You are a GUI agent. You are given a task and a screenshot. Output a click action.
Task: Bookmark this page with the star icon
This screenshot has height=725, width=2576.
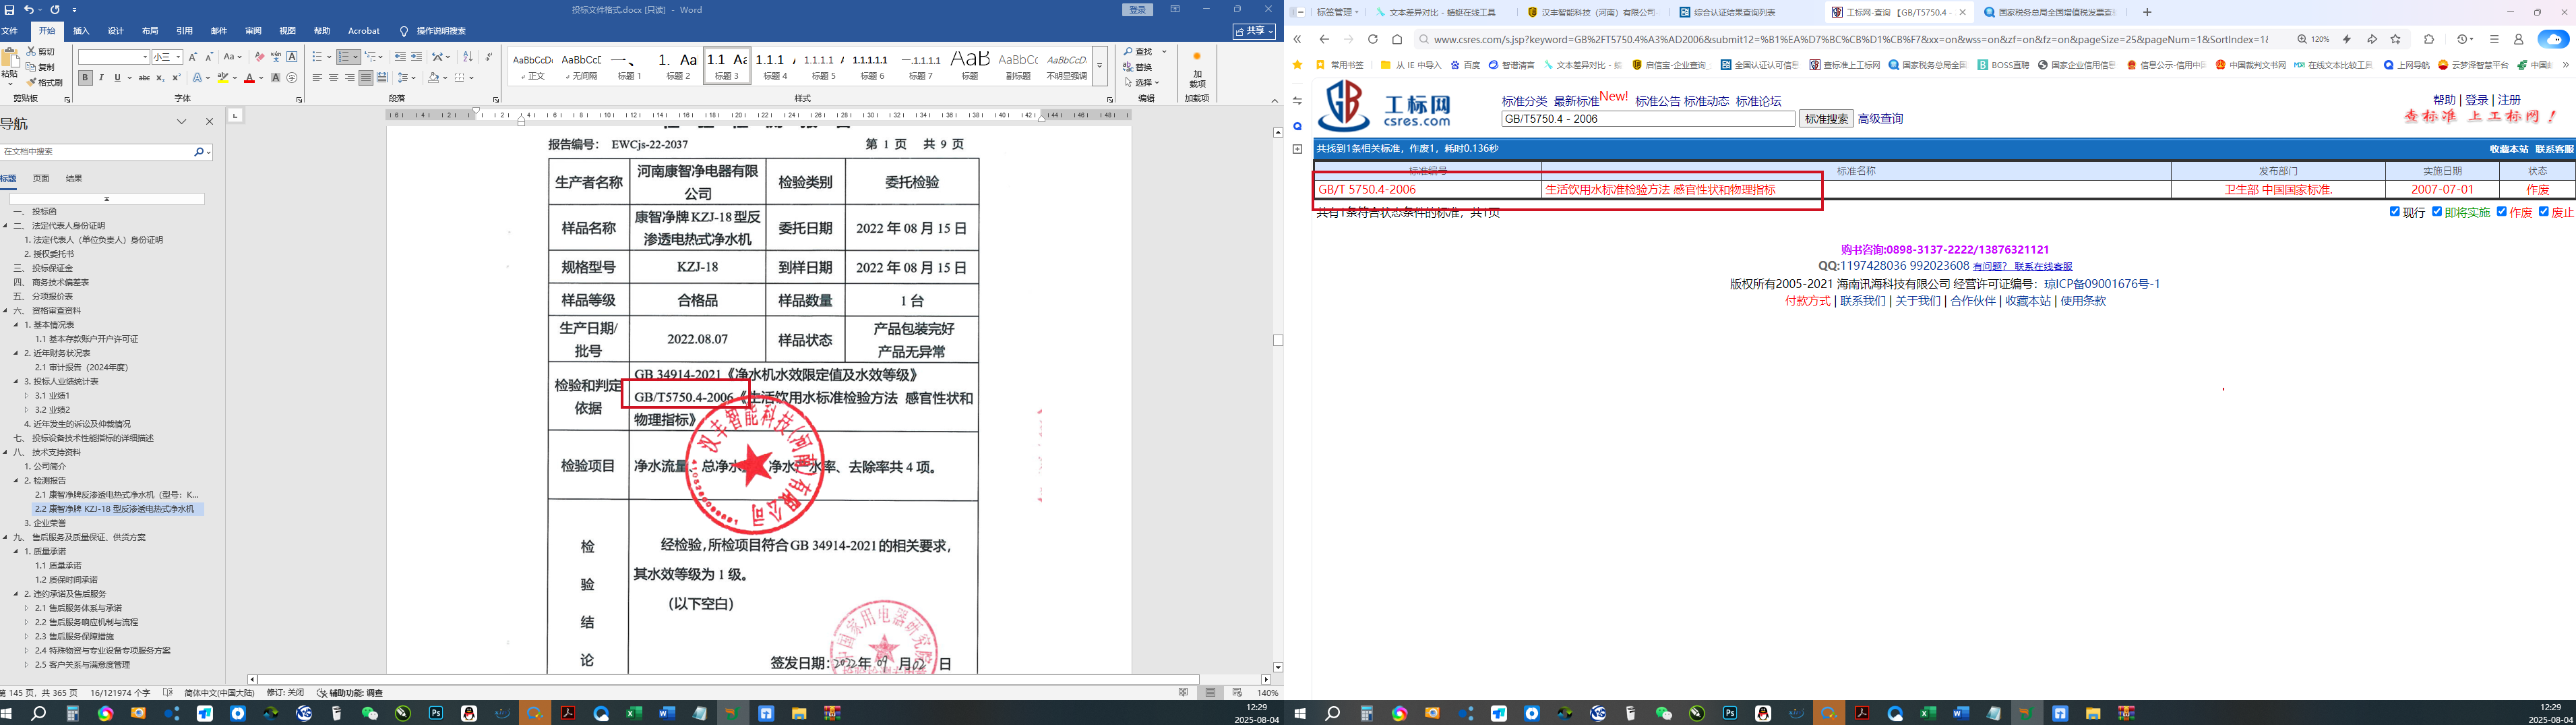2395,39
